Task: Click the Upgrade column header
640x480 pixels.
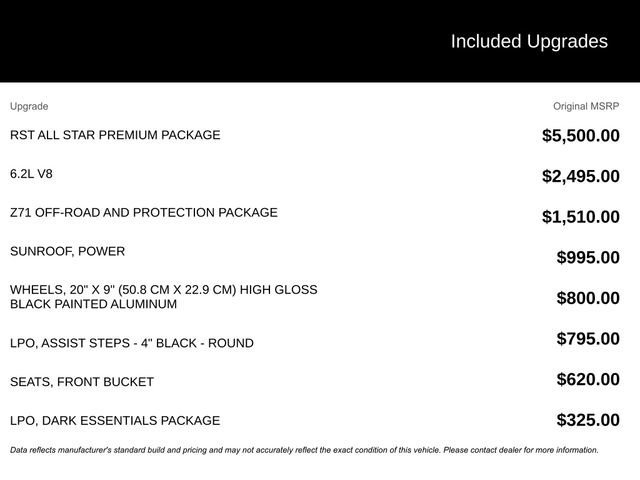Action: pos(29,106)
